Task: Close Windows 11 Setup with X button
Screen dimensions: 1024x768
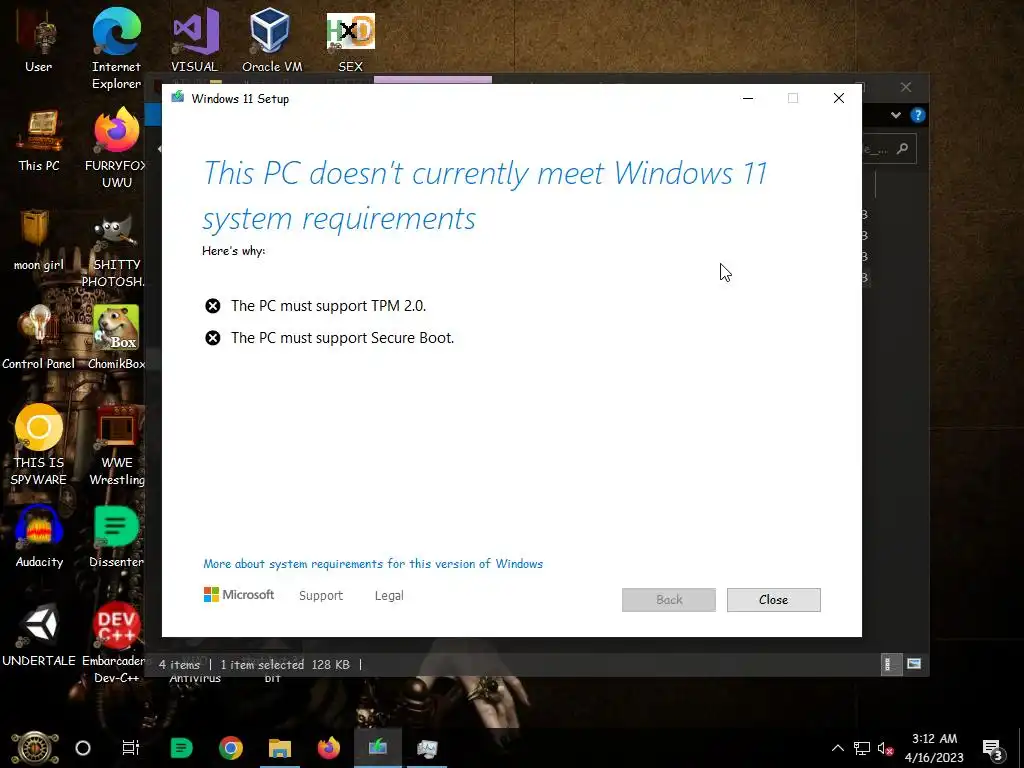Action: point(839,98)
